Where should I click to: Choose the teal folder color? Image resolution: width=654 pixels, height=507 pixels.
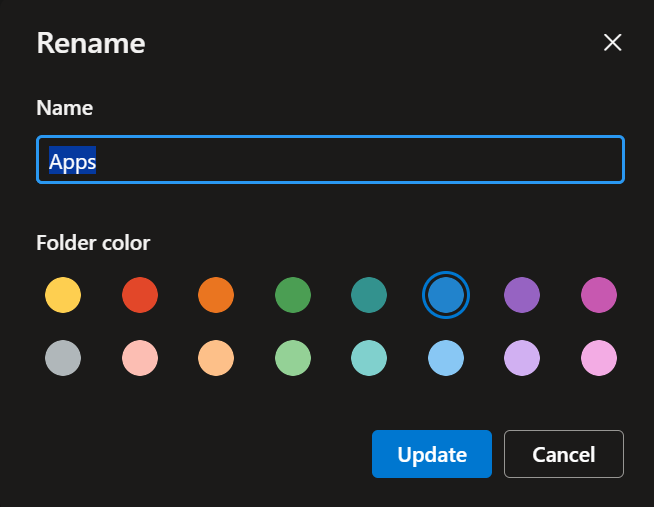(369, 295)
